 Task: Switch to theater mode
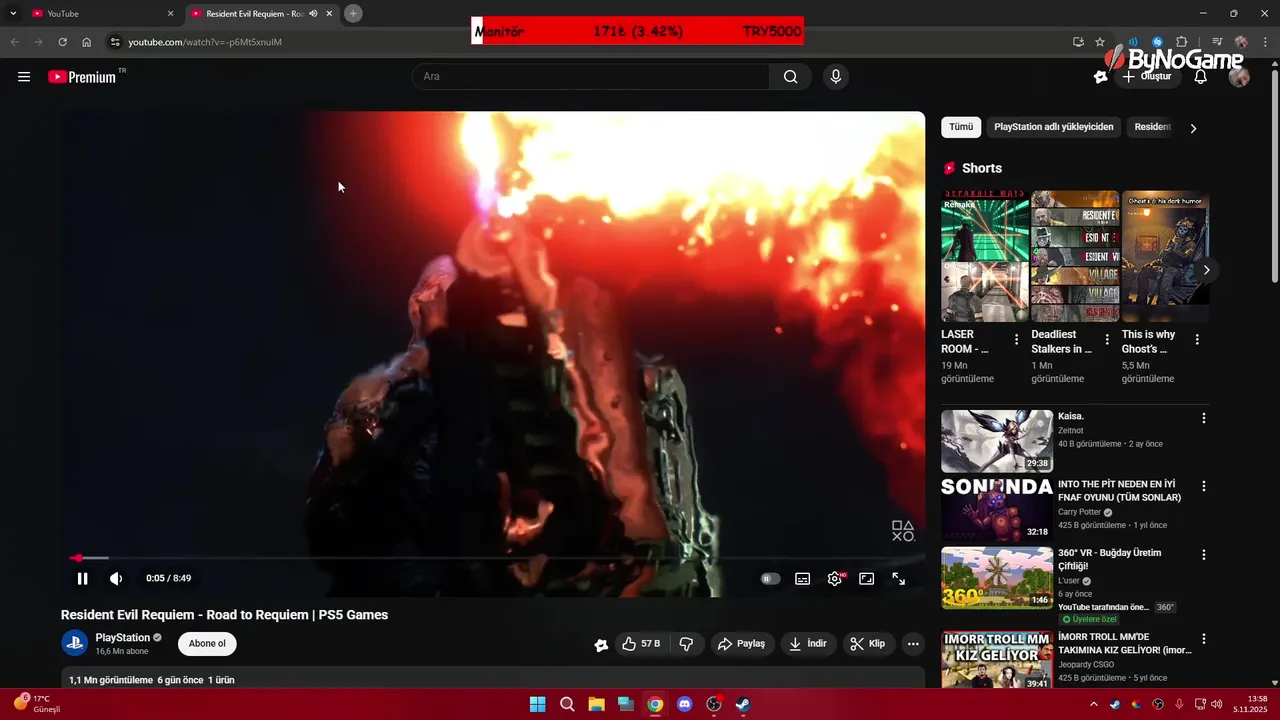(x=867, y=578)
